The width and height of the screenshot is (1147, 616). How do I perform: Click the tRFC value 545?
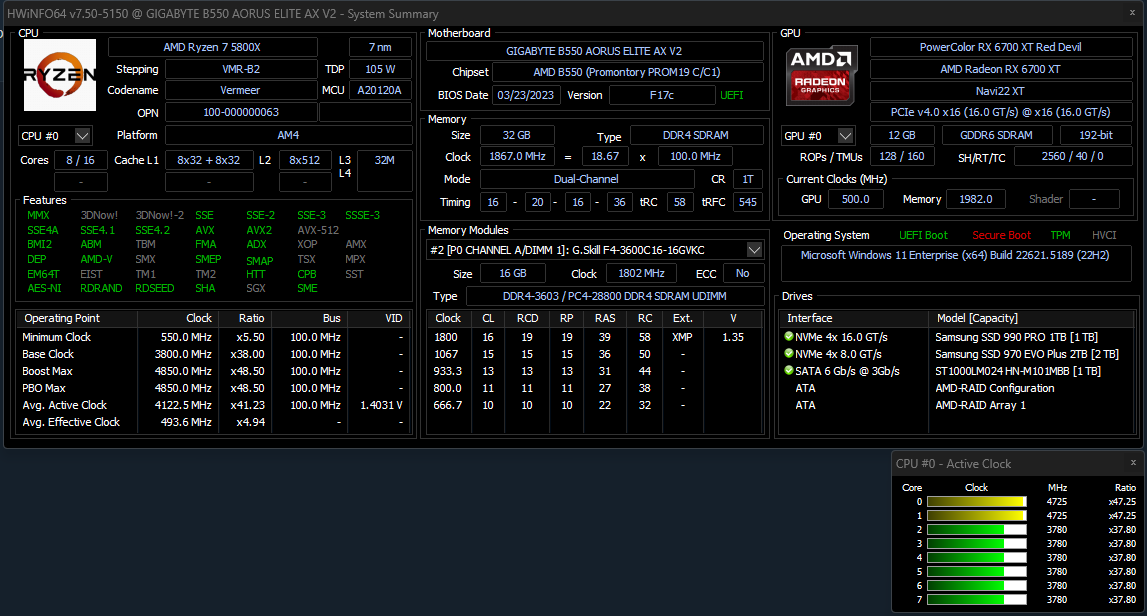(x=748, y=202)
